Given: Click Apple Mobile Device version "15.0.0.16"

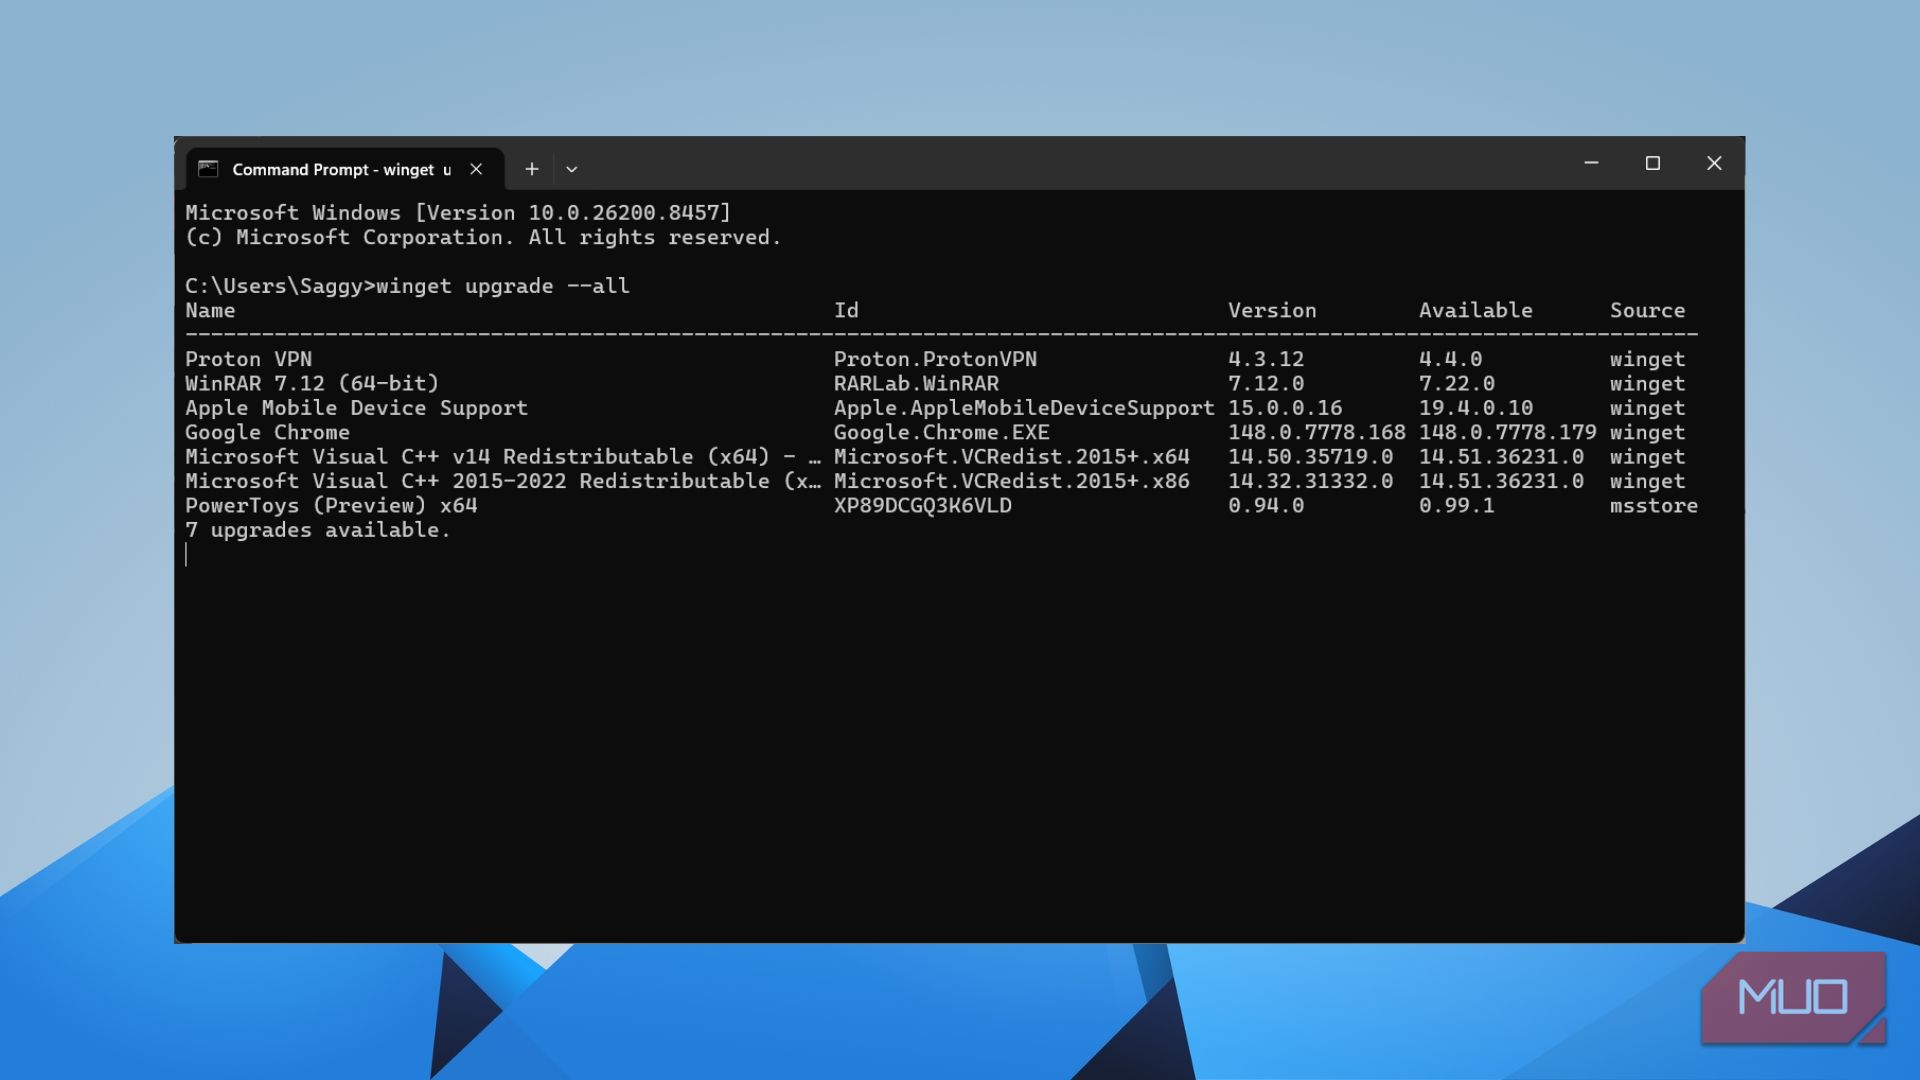Looking at the screenshot, I should point(1285,408).
